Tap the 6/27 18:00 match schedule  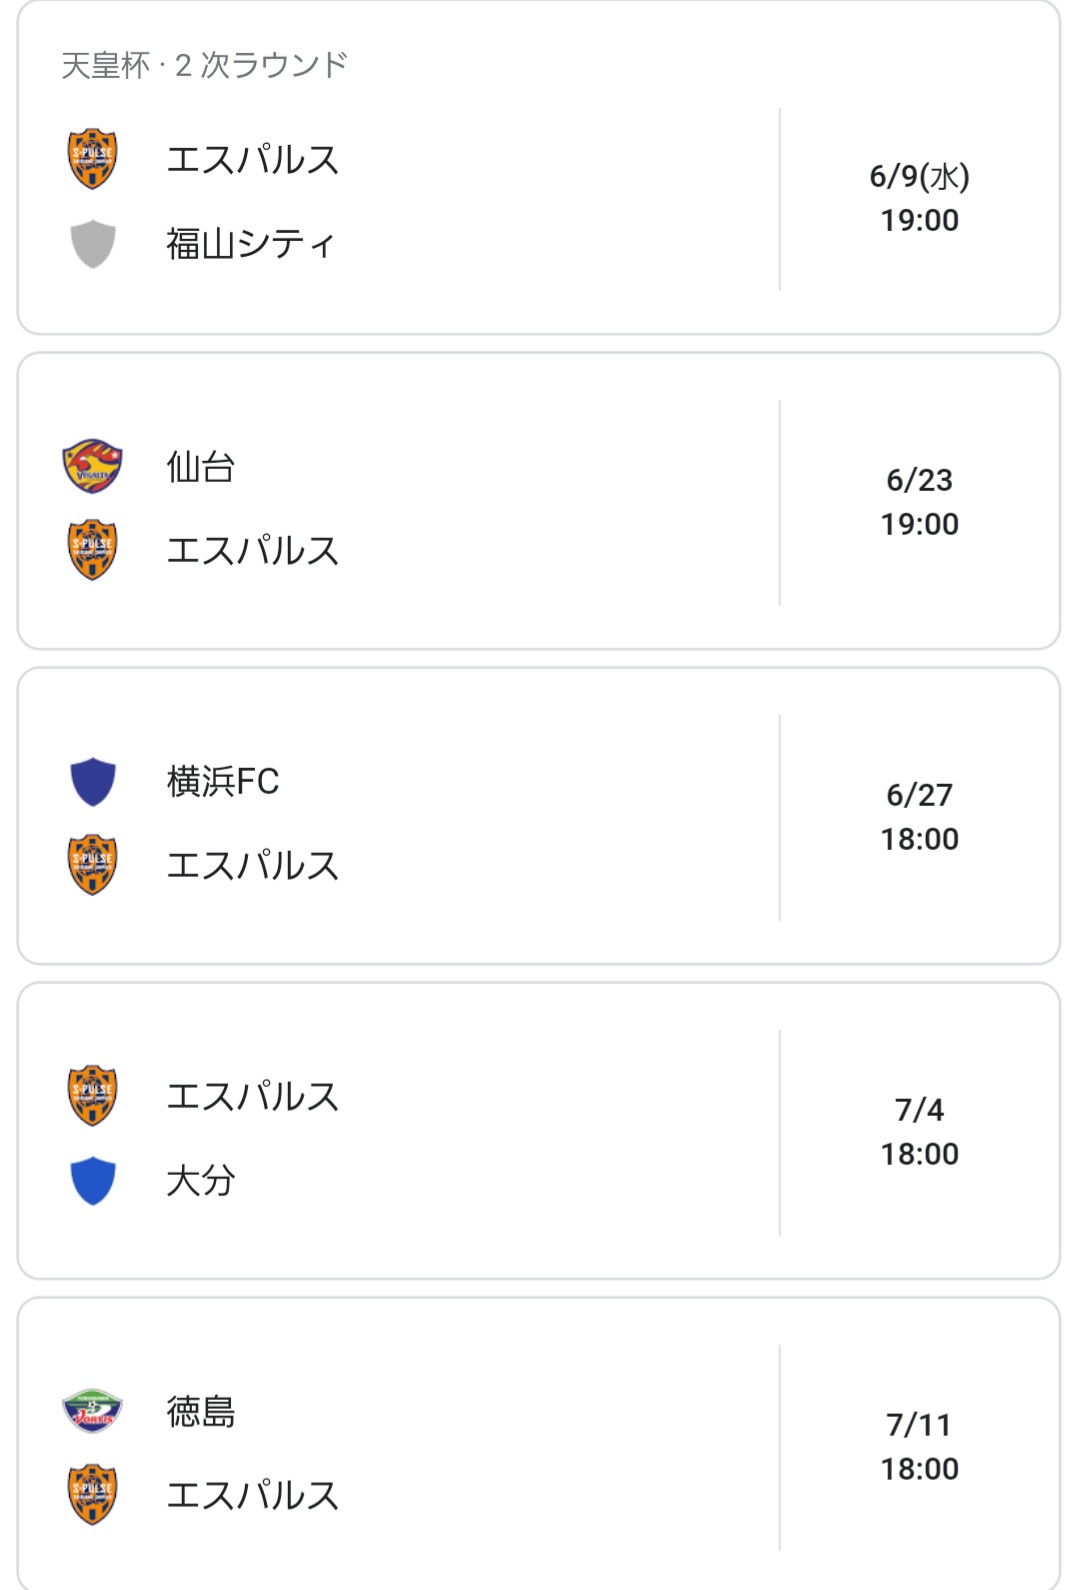point(919,817)
